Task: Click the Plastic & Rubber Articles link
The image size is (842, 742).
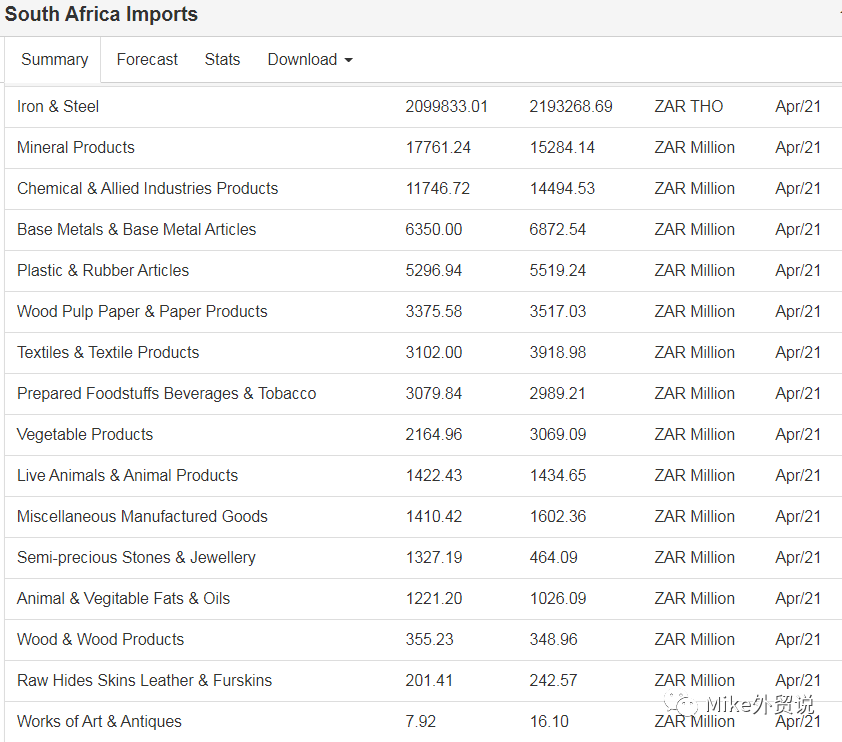Action: point(103,271)
